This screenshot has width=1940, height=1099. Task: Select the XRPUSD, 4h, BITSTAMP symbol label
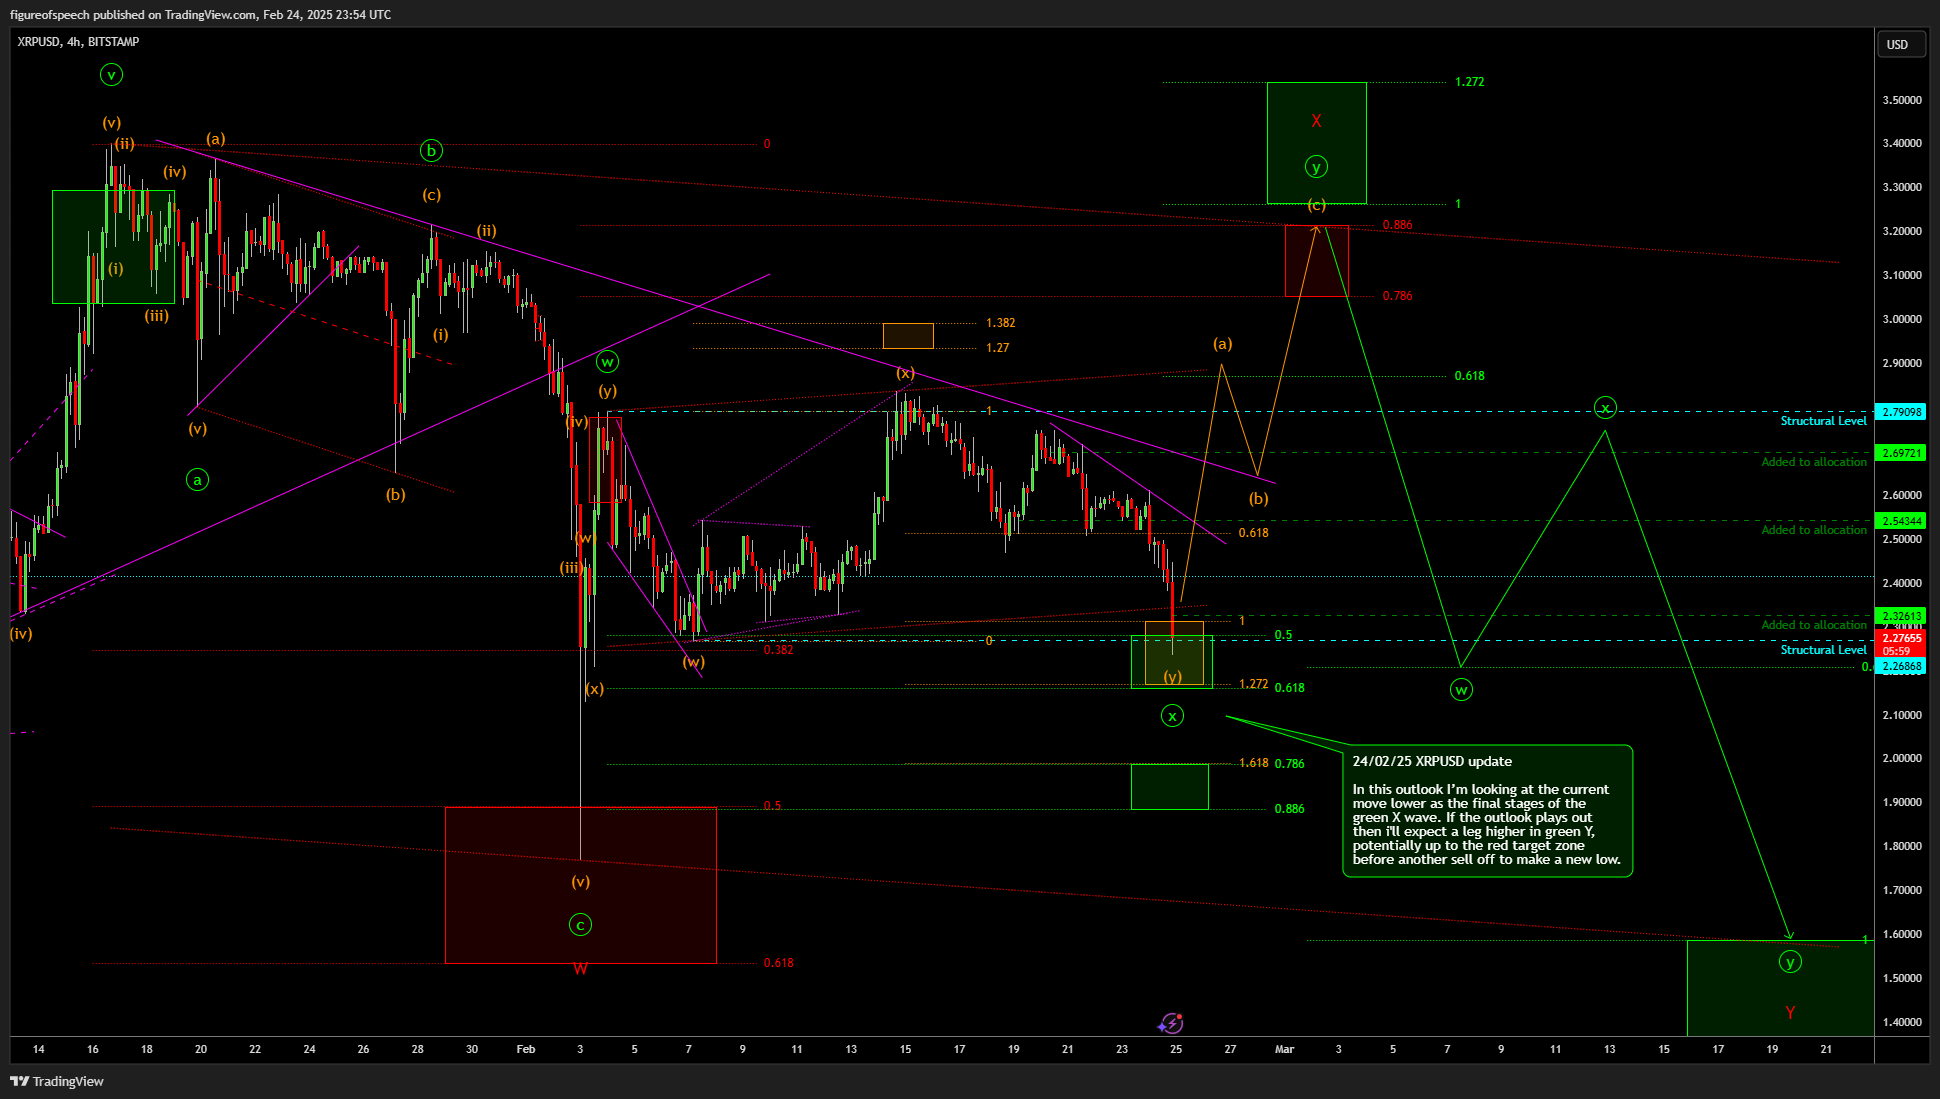pos(78,42)
